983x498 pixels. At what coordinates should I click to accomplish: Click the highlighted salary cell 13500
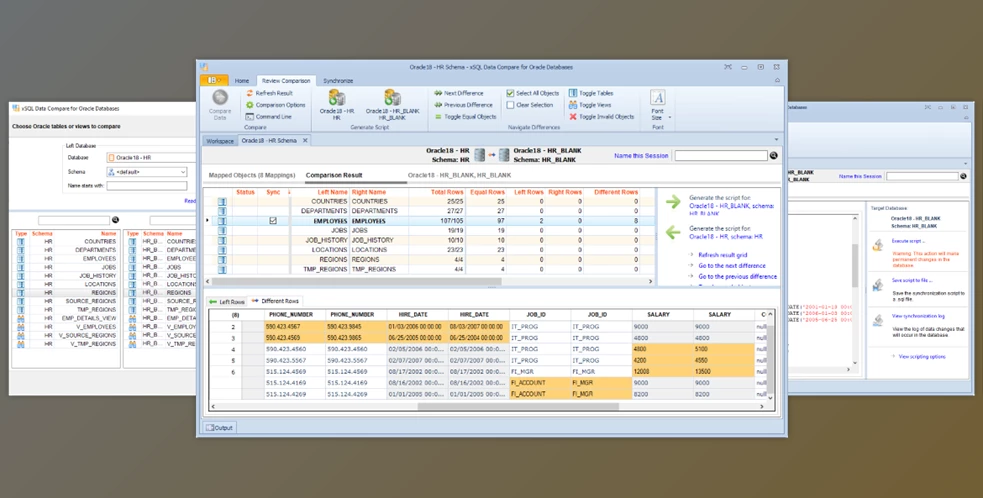[723, 371]
